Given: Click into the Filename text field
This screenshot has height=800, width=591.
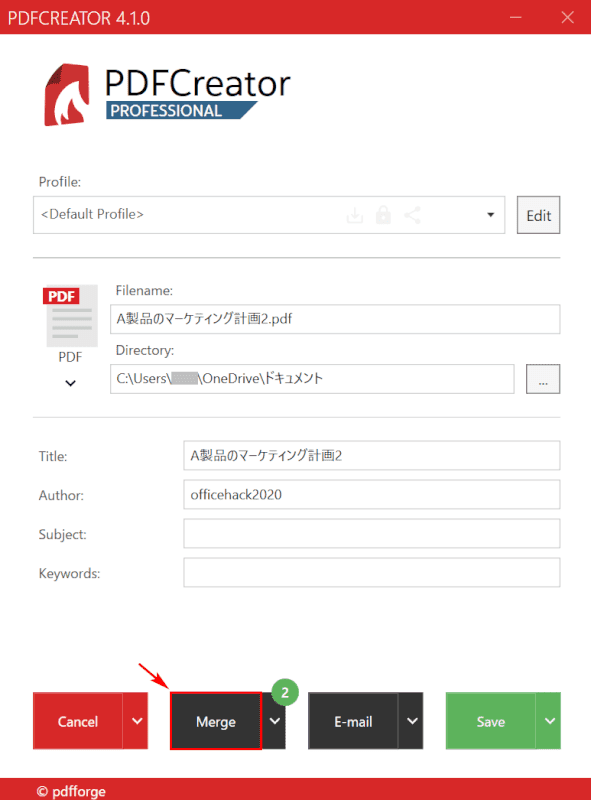Looking at the screenshot, I should point(335,319).
